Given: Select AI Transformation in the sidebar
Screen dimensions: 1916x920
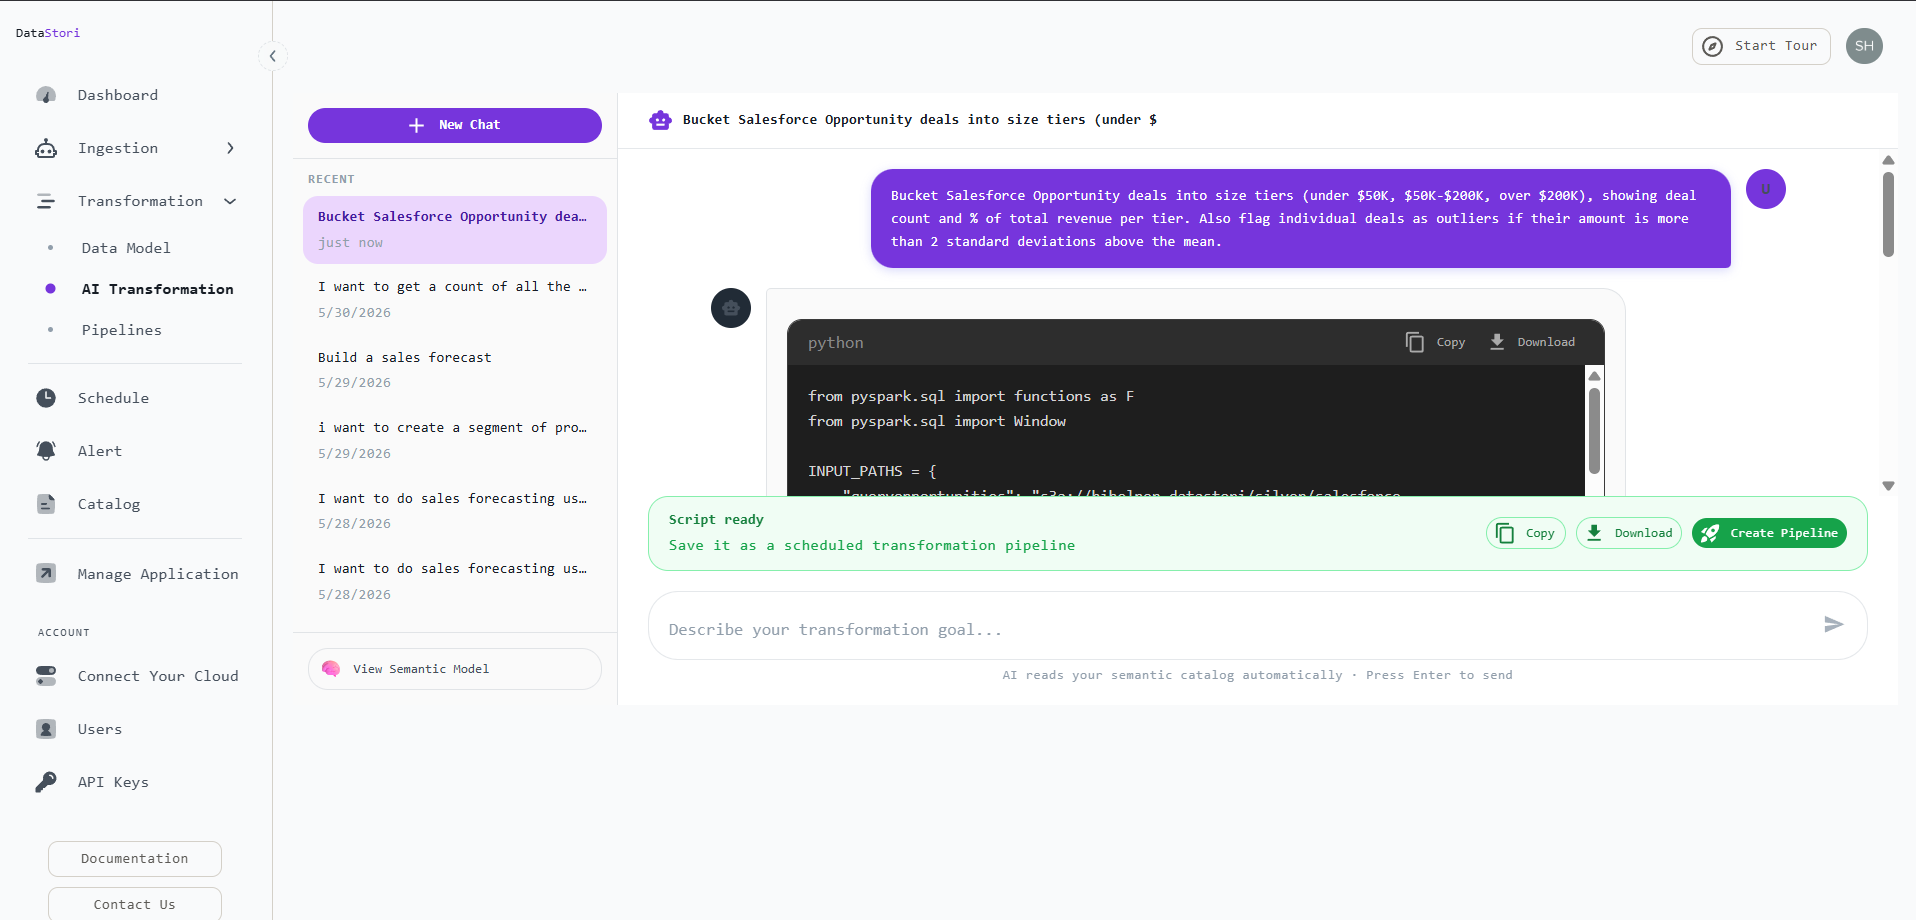Looking at the screenshot, I should tap(157, 289).
